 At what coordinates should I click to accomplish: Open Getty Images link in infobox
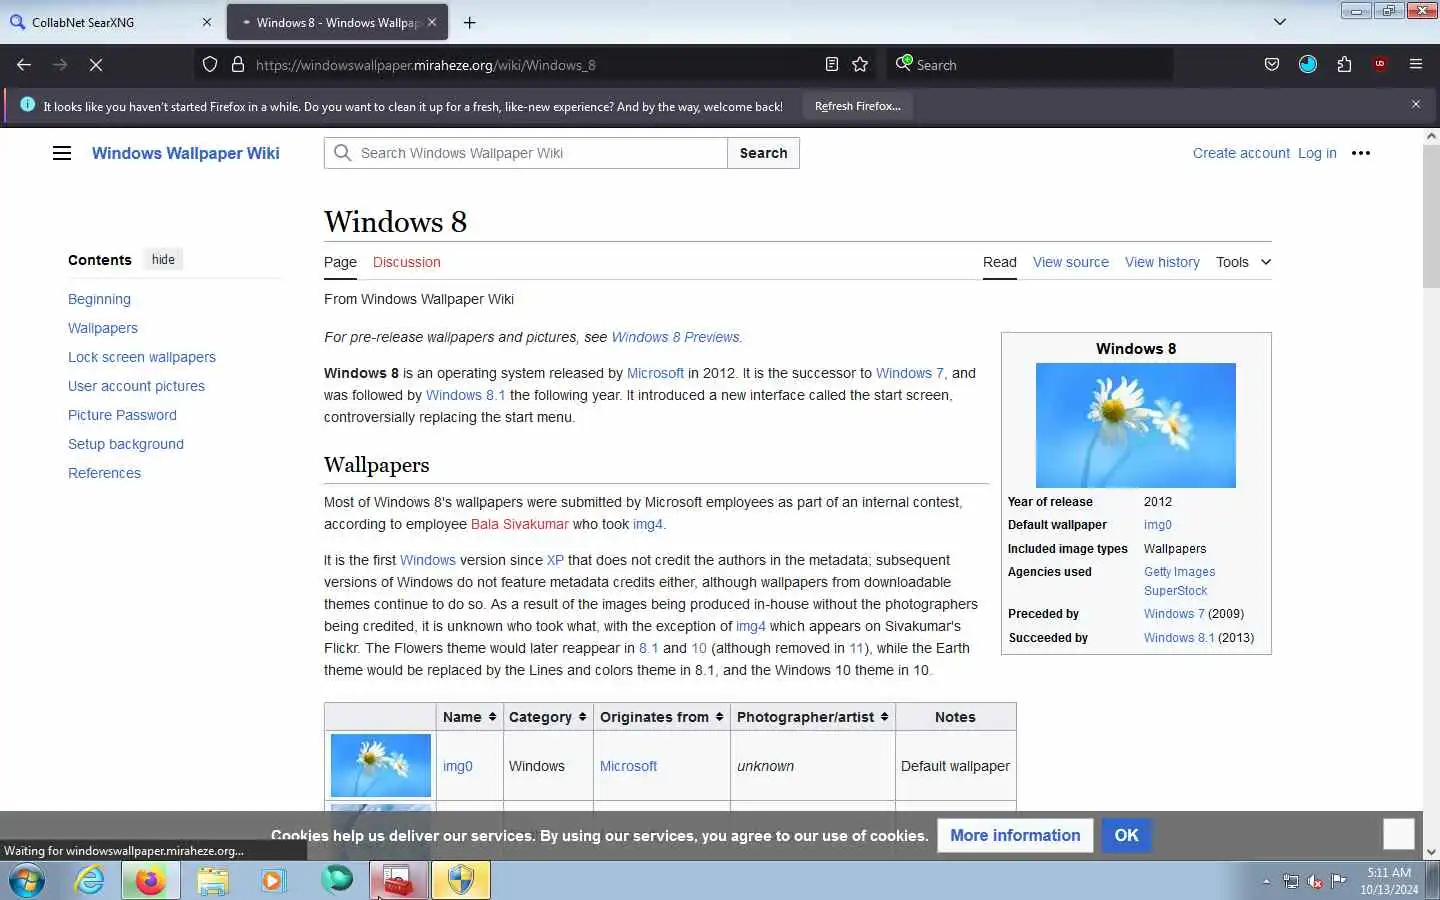point(1179,572)
